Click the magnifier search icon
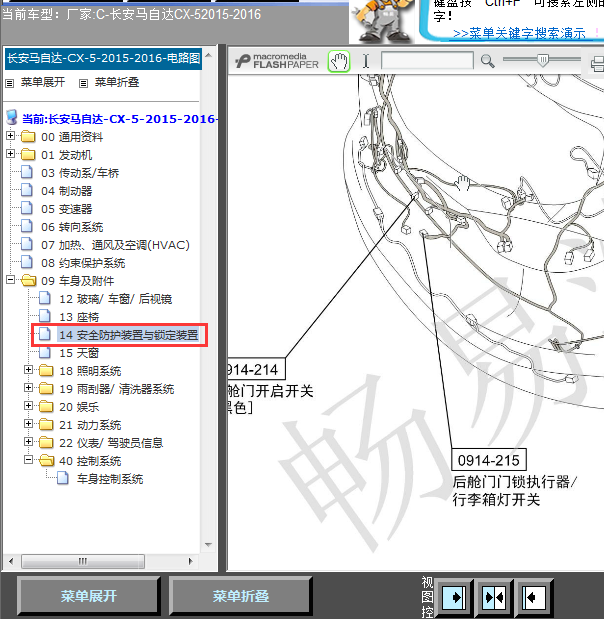The height and width of the screenshot is (619, 604). pos(488,61)
